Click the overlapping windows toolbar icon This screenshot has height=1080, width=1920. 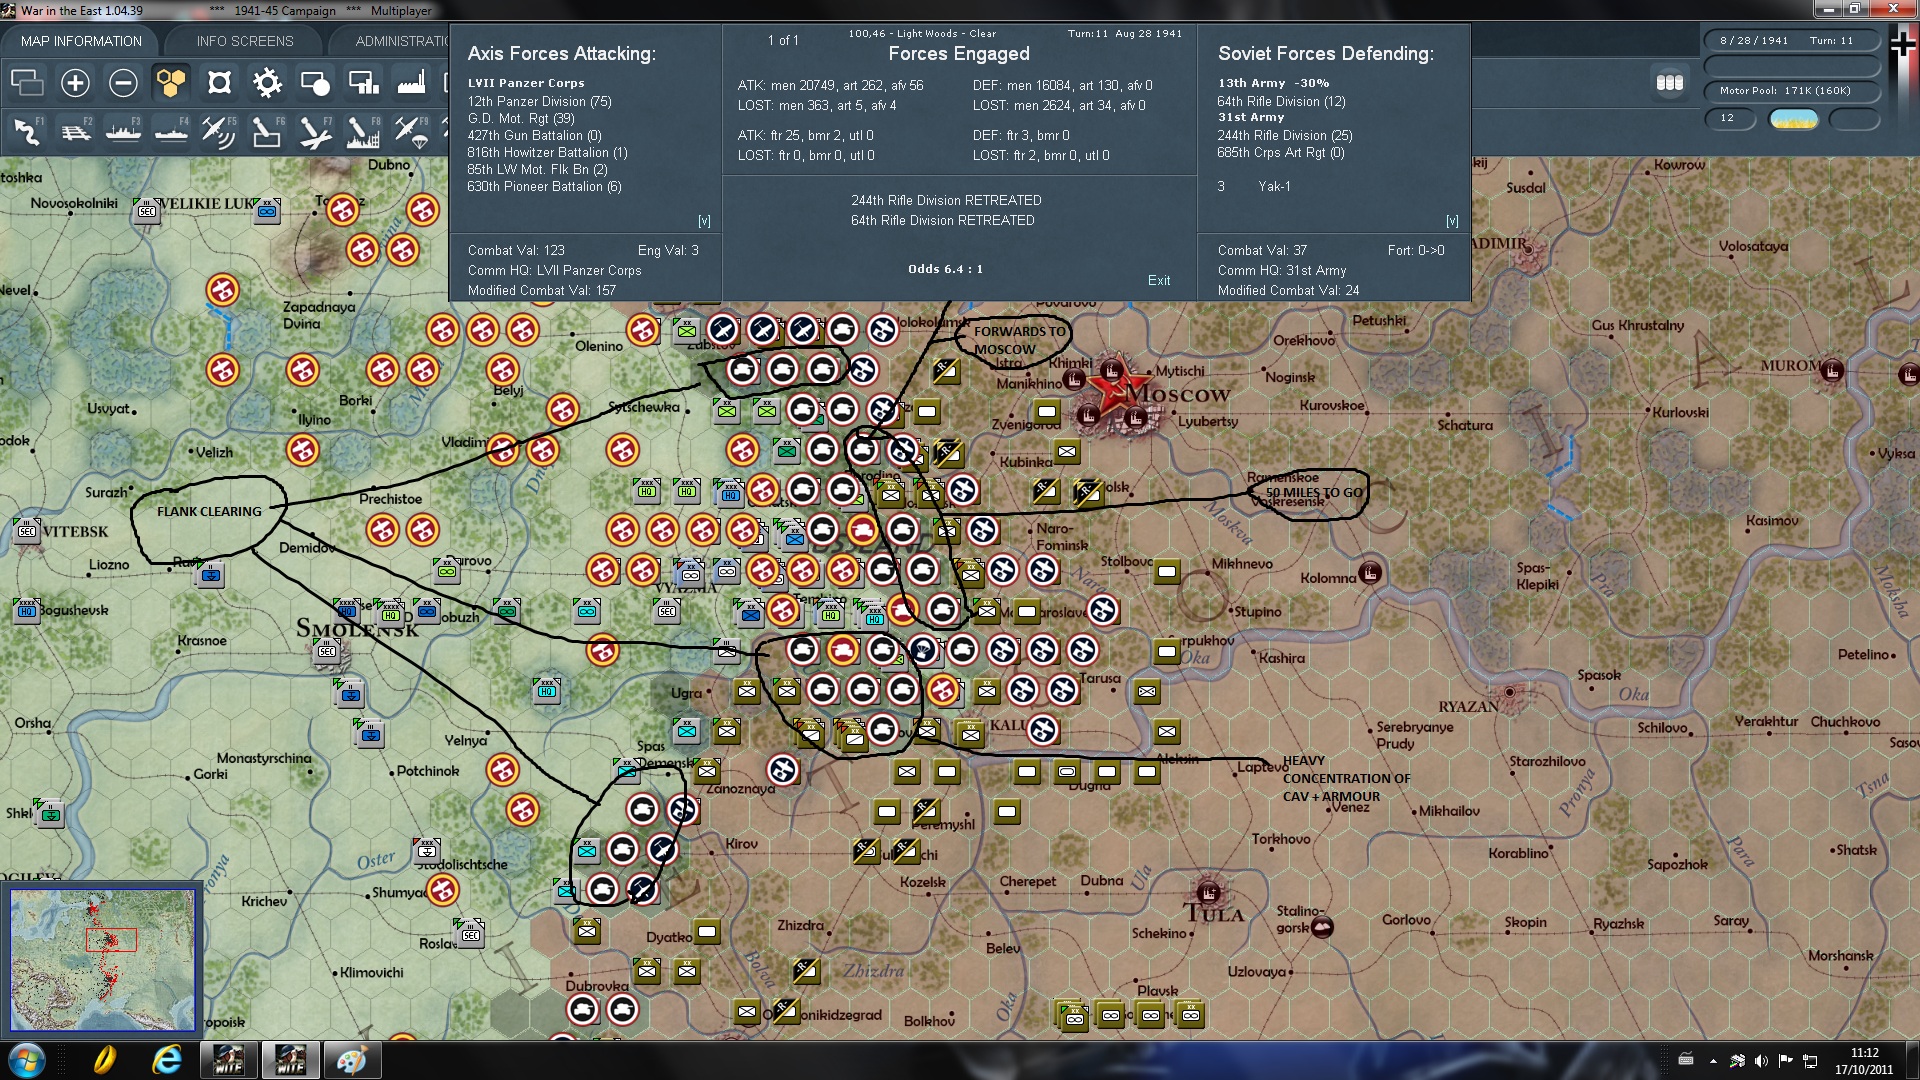click(27, 83)
